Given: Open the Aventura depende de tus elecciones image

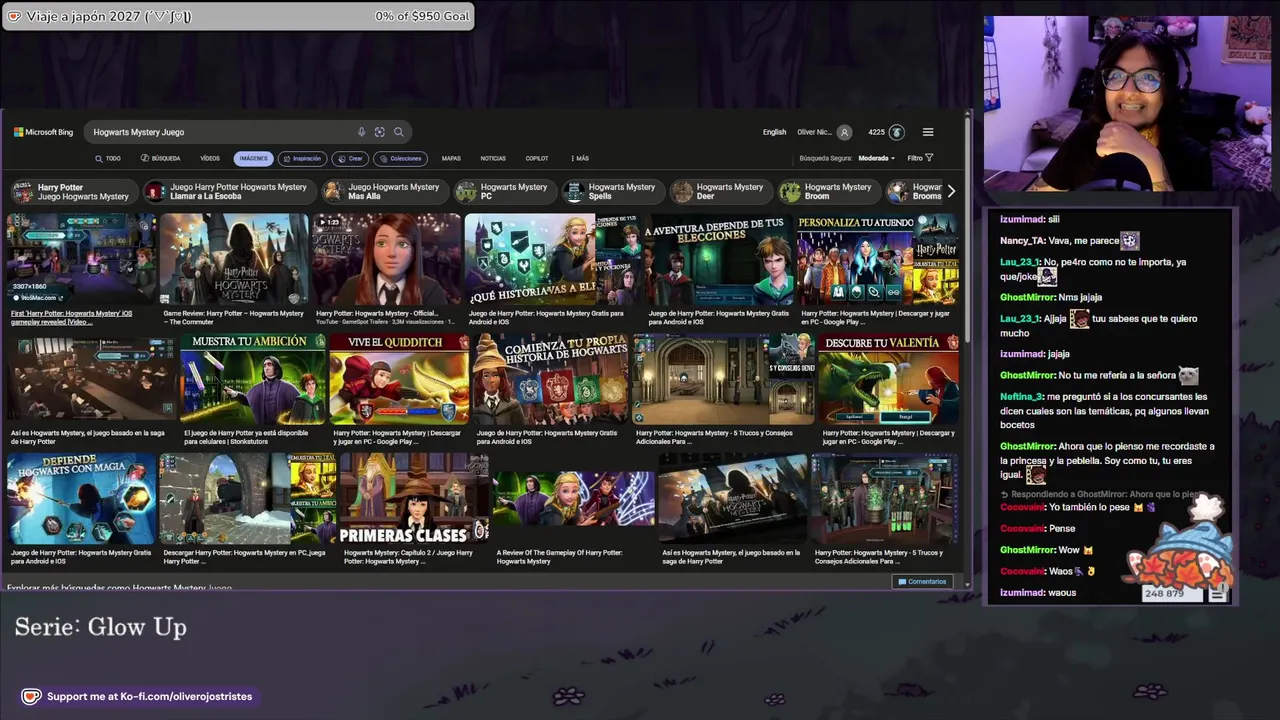Looking at the screenshot, I should pos(718,259).
